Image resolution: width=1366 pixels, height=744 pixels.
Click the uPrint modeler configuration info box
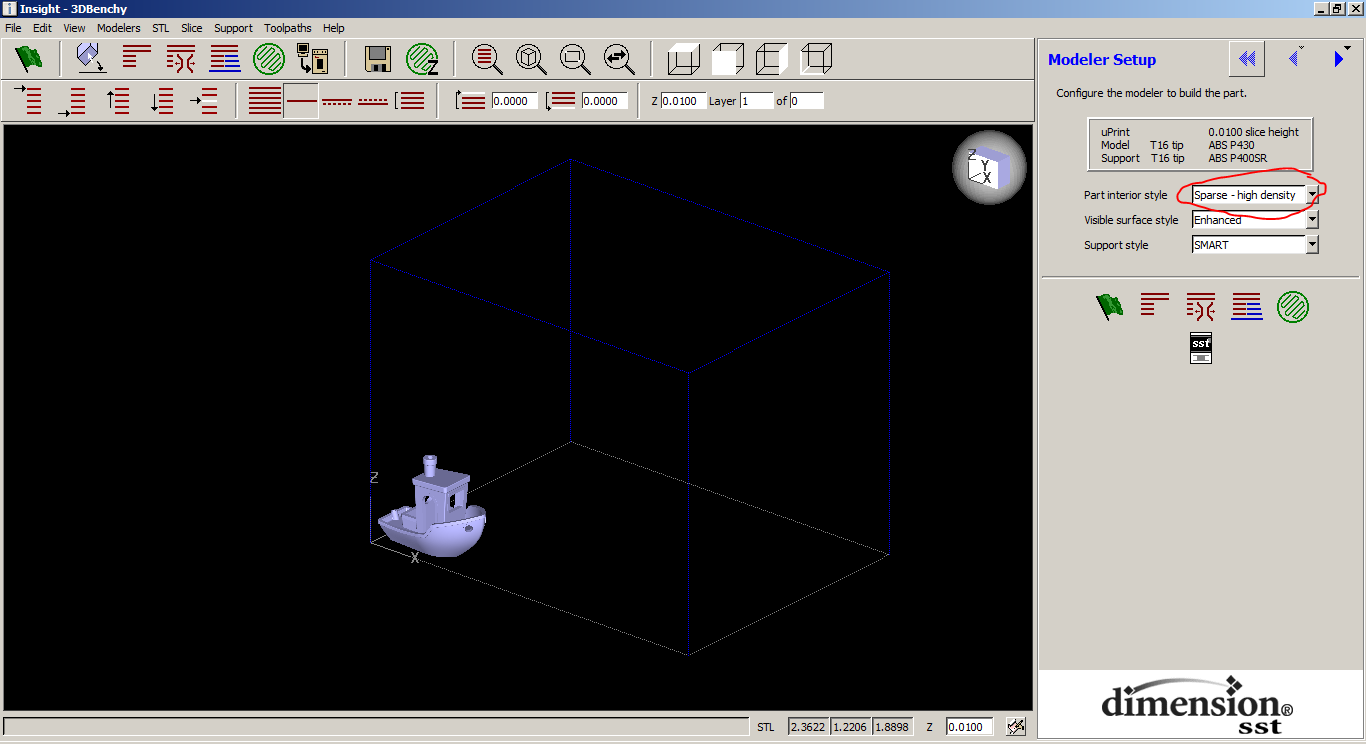tap(1200, 145)
